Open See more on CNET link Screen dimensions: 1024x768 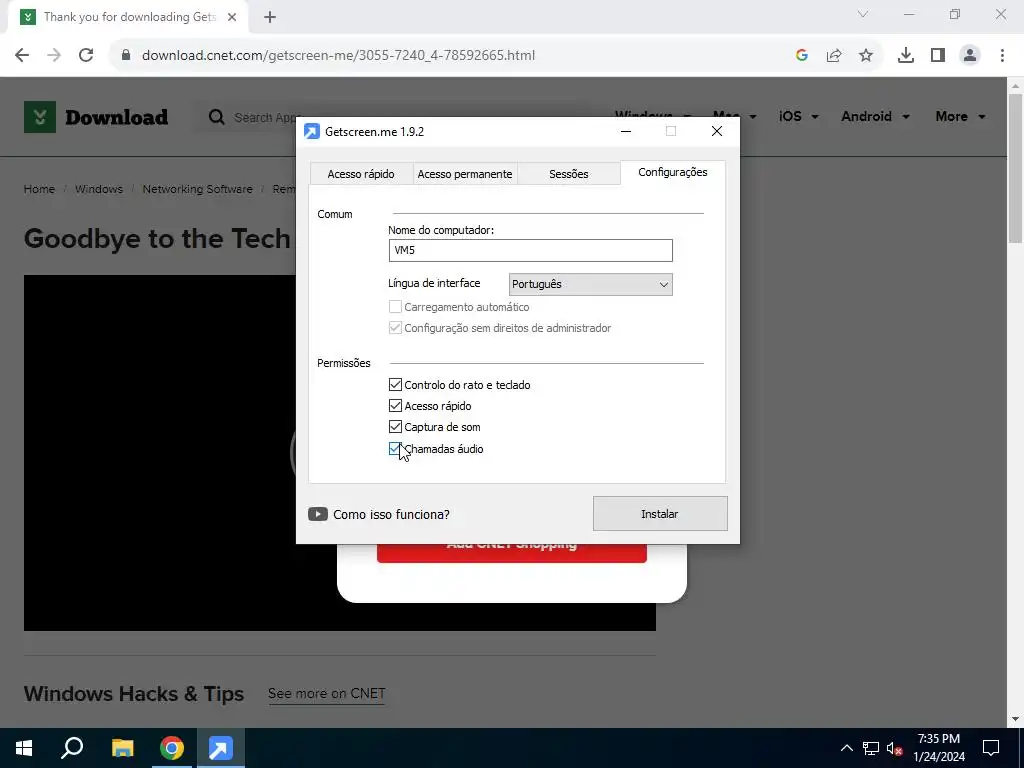(x=327, y=694)
